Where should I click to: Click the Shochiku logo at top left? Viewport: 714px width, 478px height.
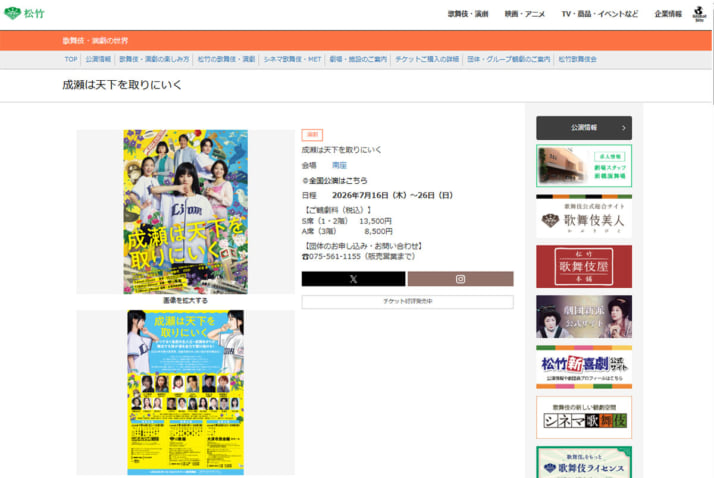coord(25,13)
